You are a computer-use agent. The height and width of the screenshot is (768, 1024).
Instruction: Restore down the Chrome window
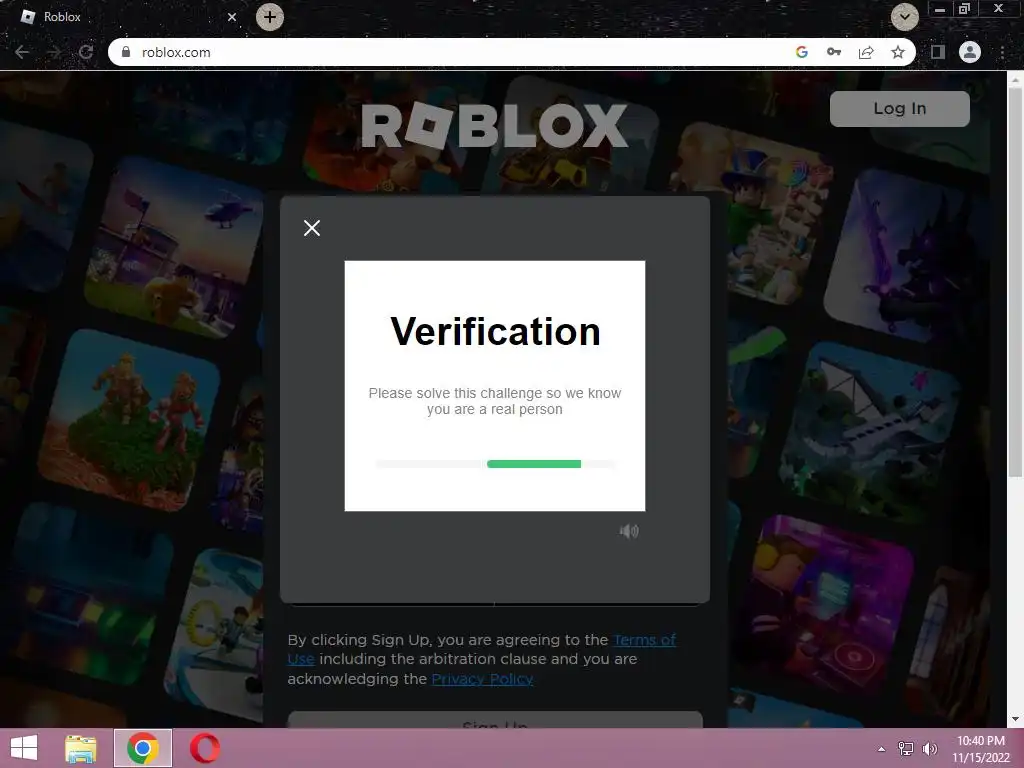coord(964,9)
